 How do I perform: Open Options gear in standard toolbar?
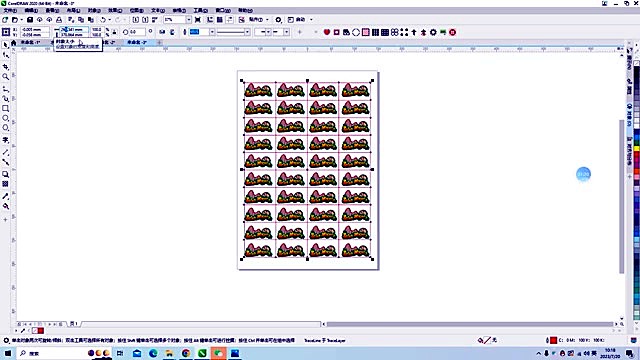(x=278, y=20)
